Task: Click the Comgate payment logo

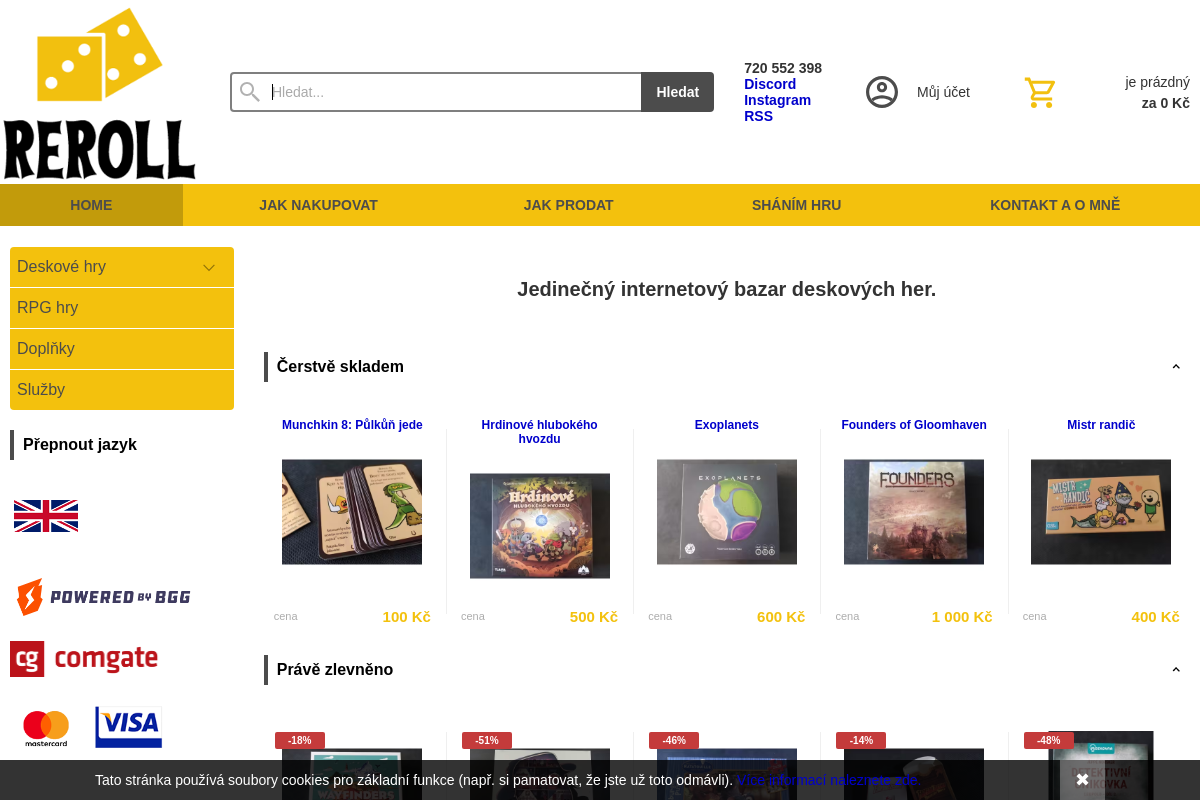Action: tap(84, 659)
